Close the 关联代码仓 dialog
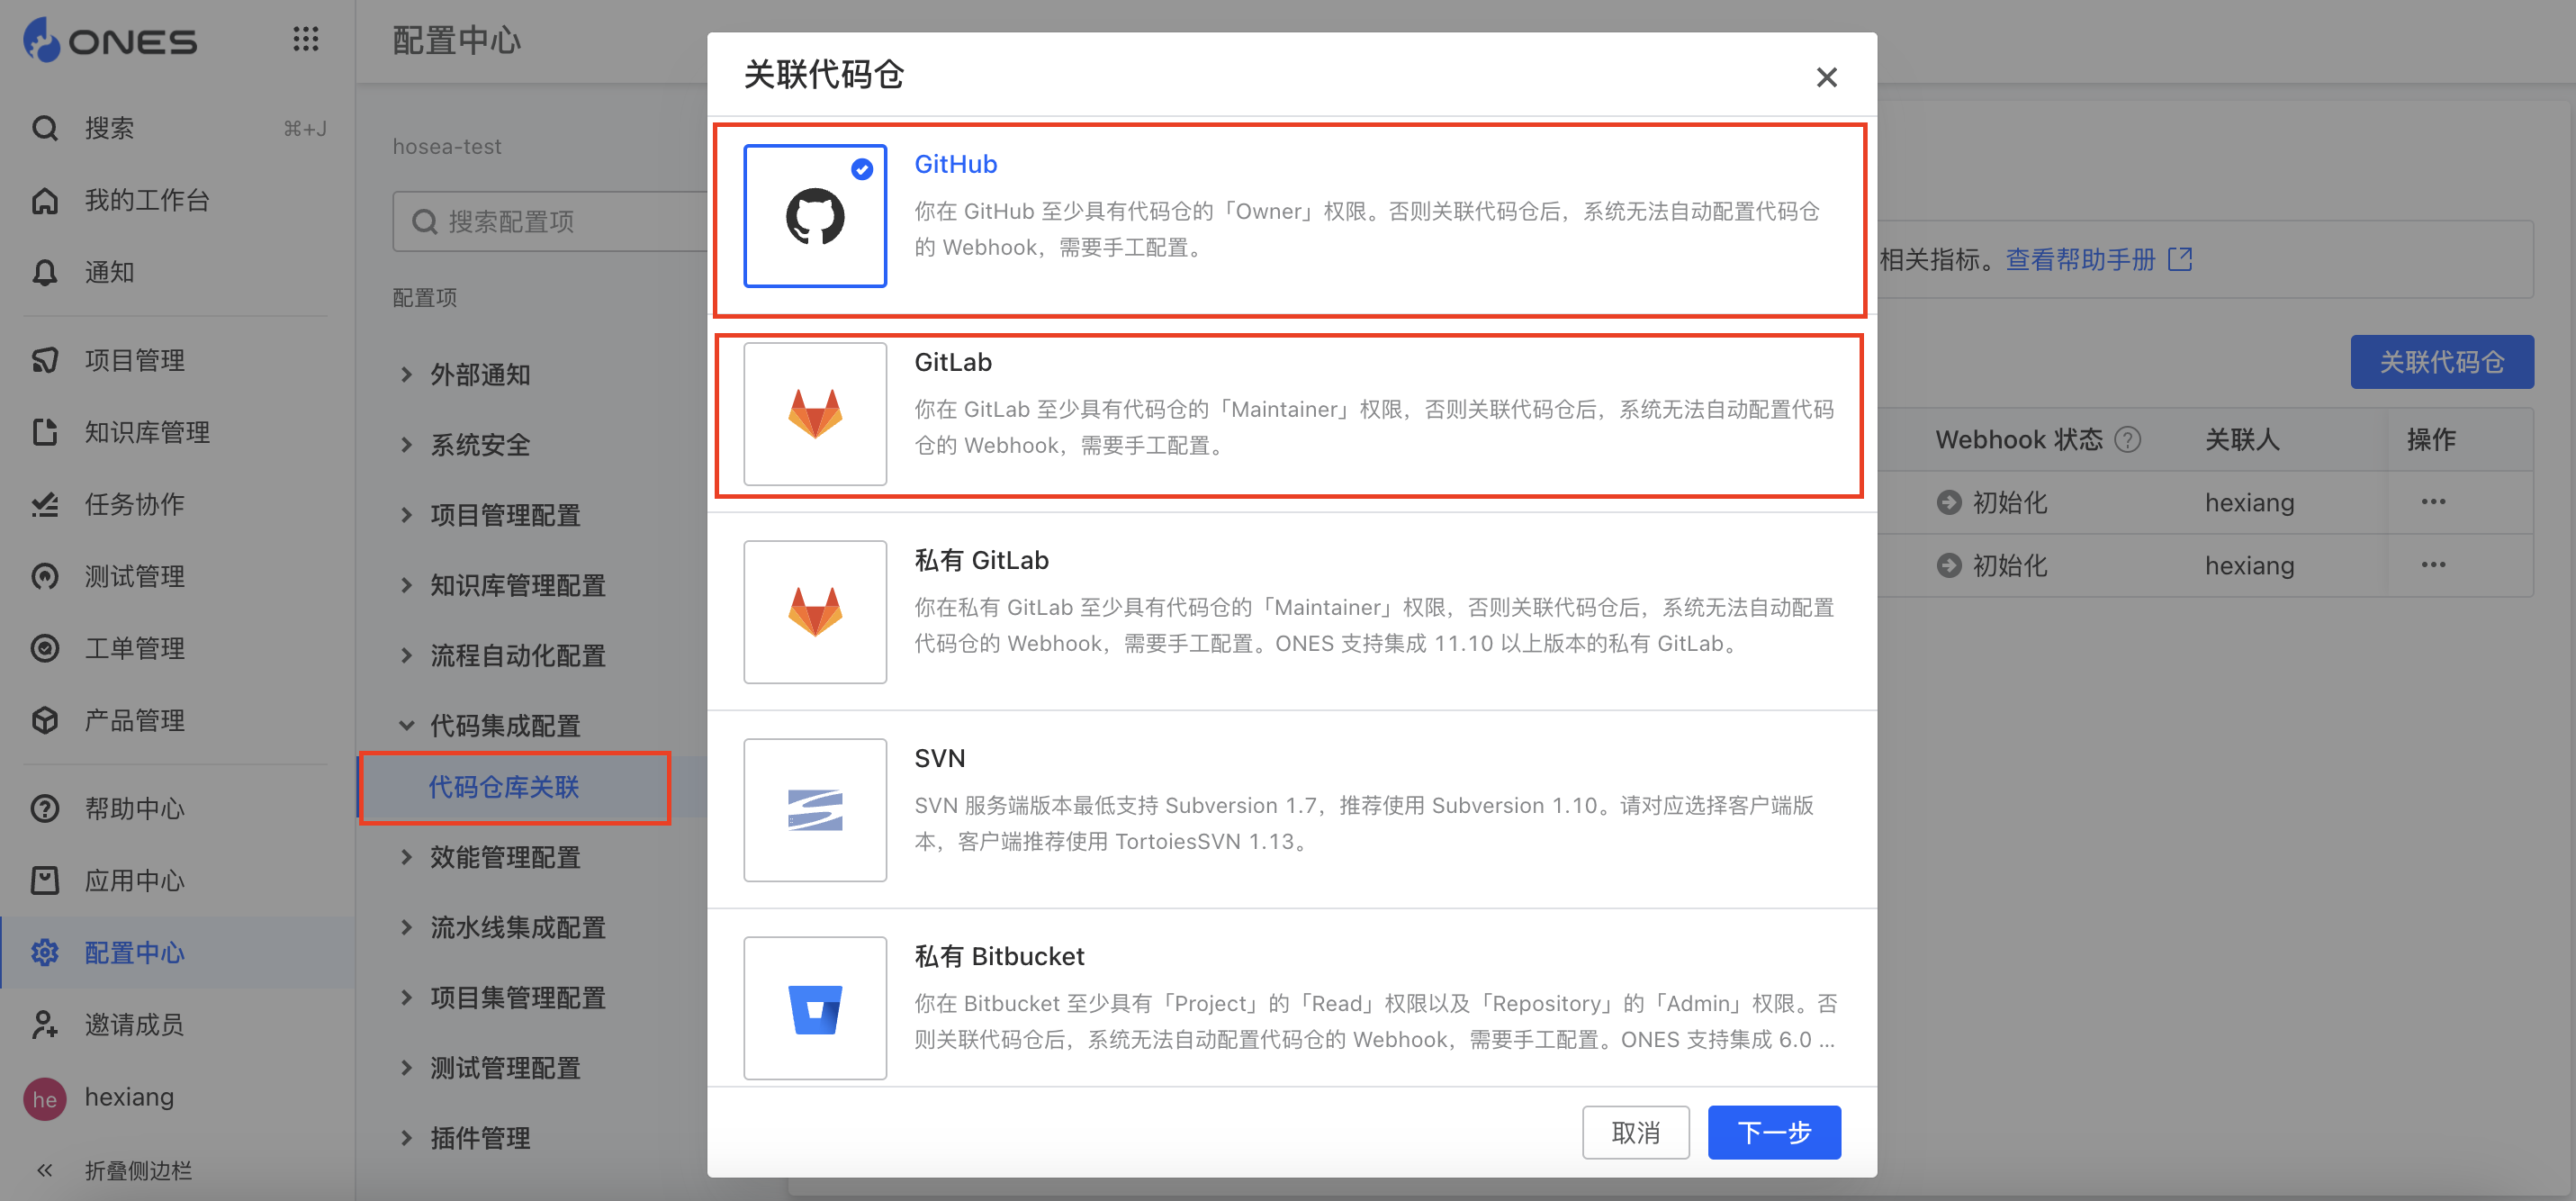 1826,77
